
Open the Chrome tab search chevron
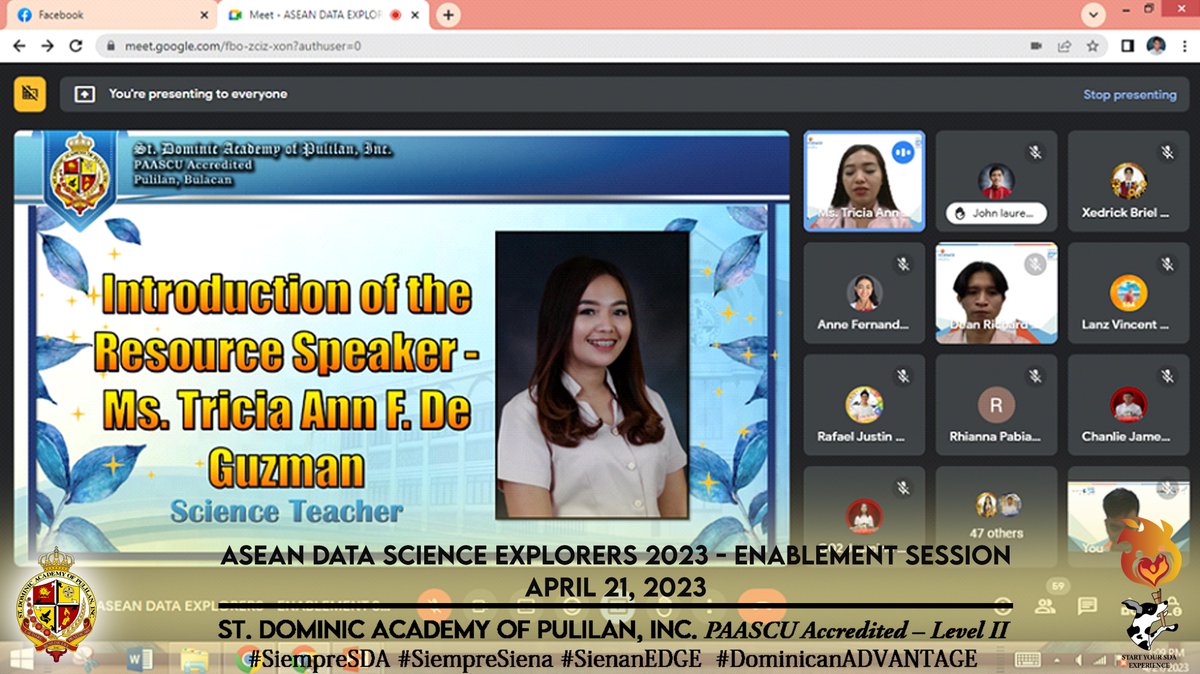pos(1094,15)
